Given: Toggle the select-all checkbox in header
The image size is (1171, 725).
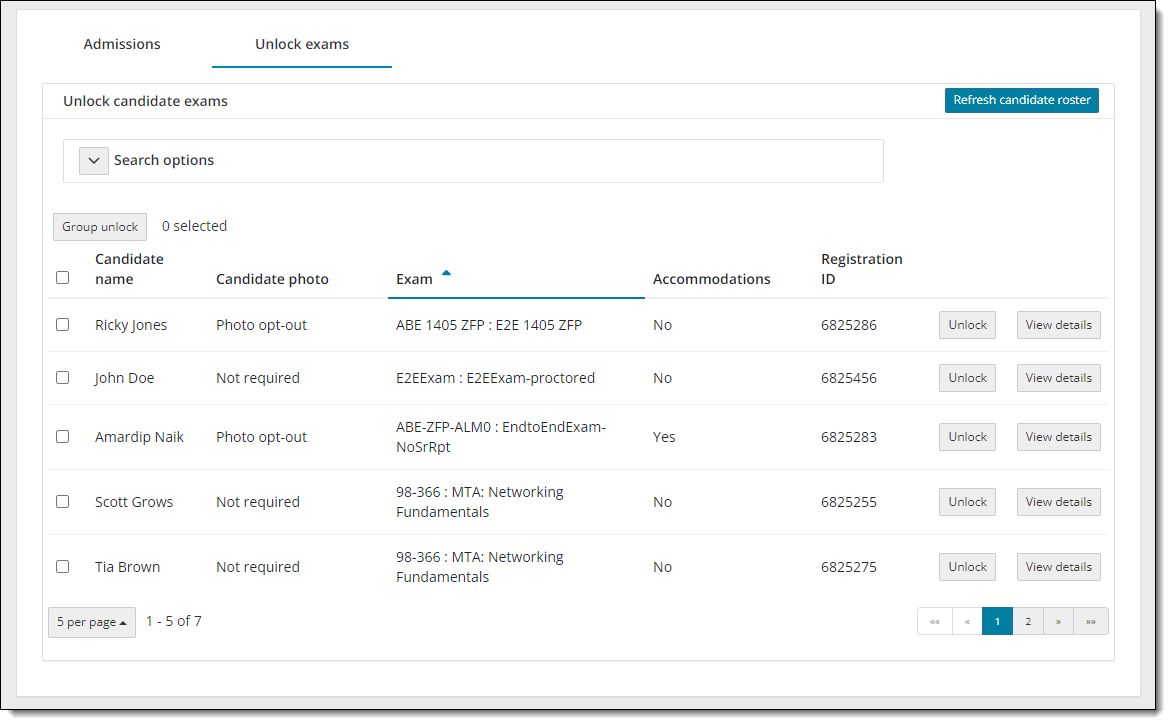Looking at the screenshot, I should tap(63, 278).
